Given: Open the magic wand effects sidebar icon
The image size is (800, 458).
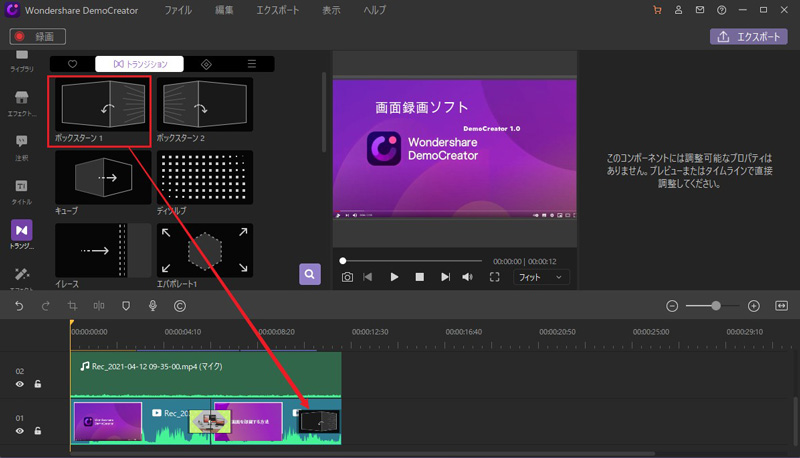Looking at the screenshot, I should tap(22, 275).
